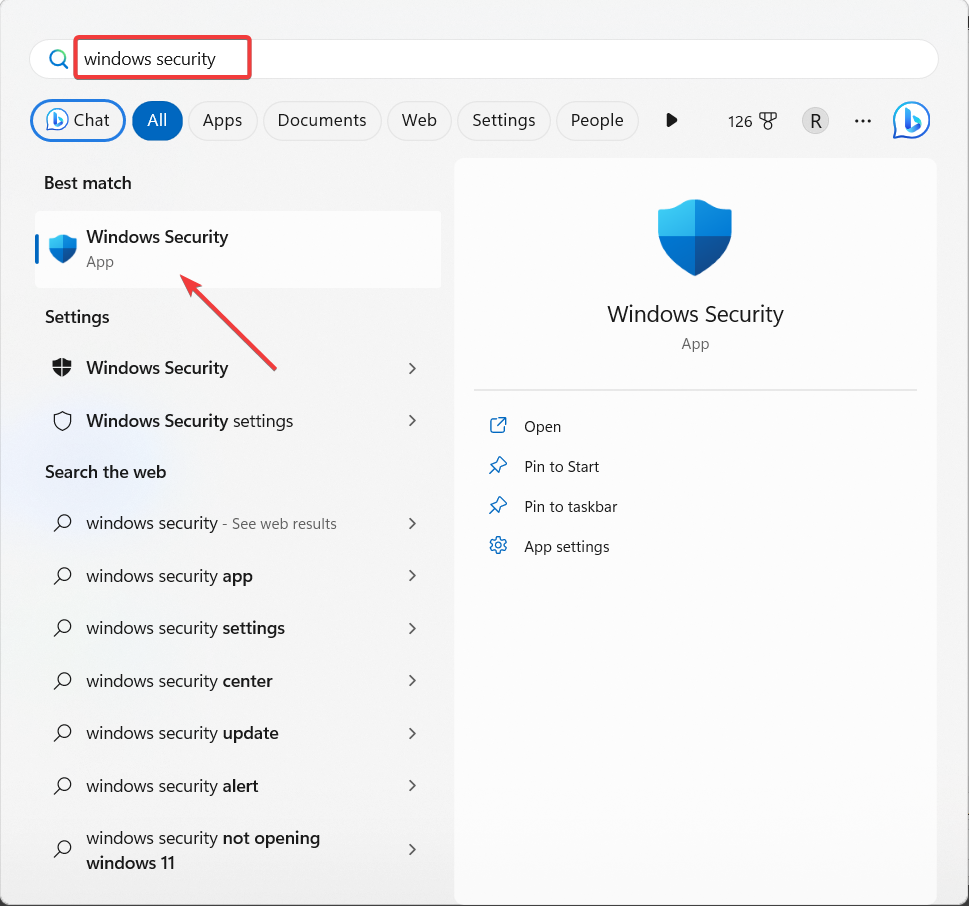
Task: Switch to the Settings filter tab
Action: (504, 121)
